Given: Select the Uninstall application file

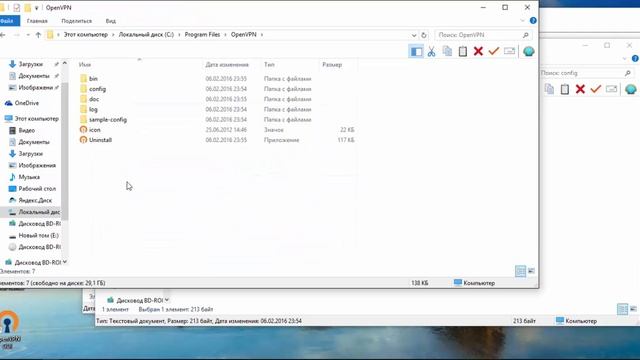Looking at the screenshot, I should click(x=100, y=140).
